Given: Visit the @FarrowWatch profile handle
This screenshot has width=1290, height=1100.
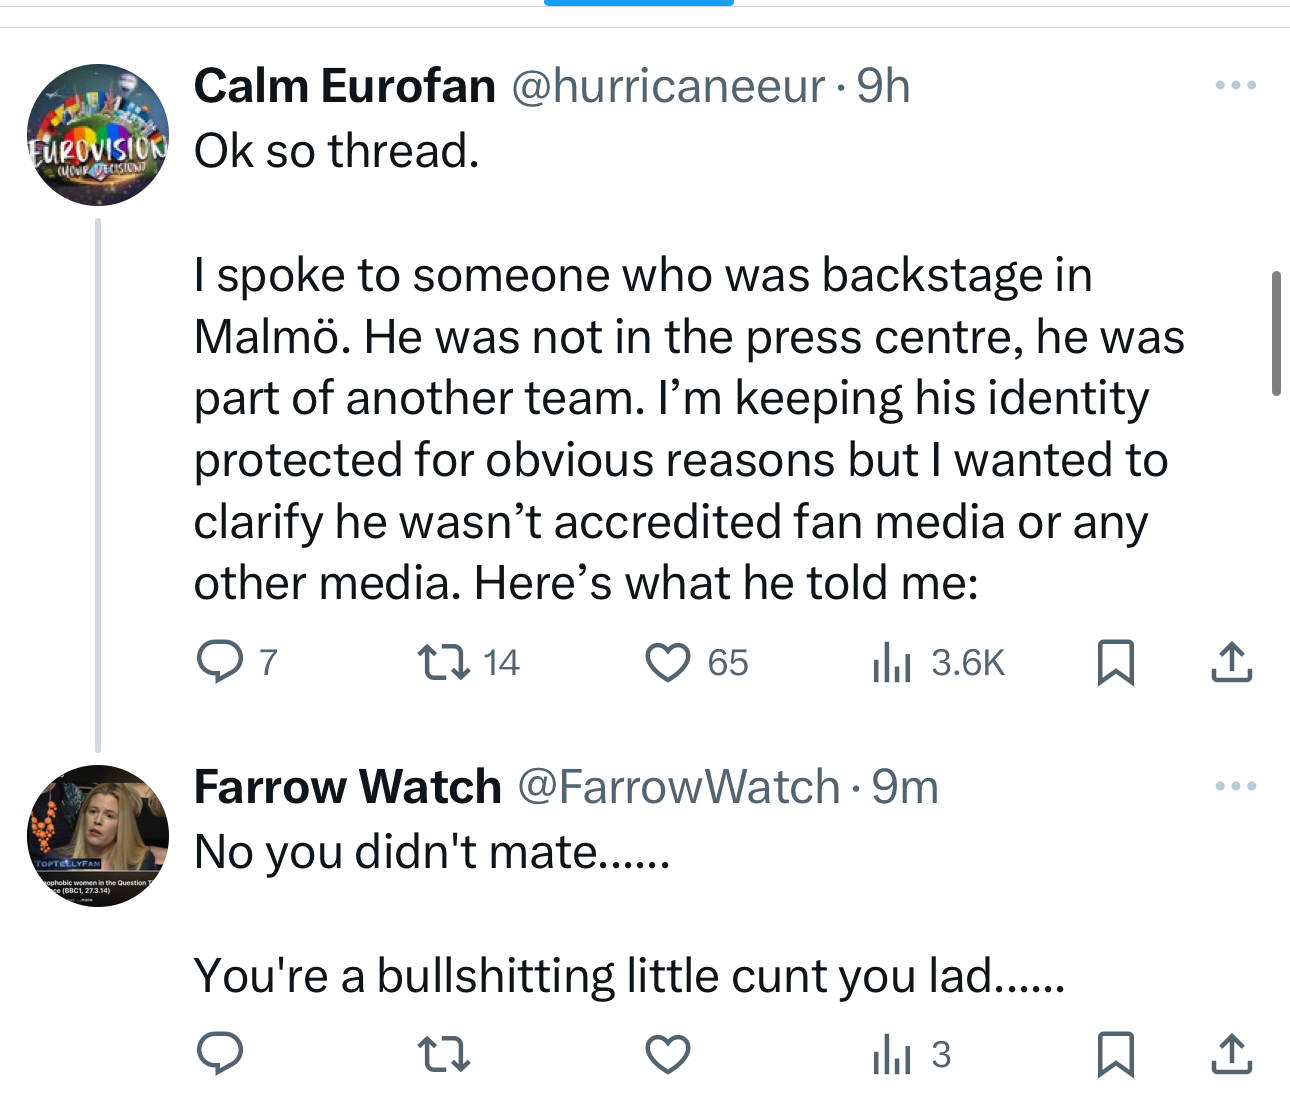Looking at the screenshot, I should point(679,787).
